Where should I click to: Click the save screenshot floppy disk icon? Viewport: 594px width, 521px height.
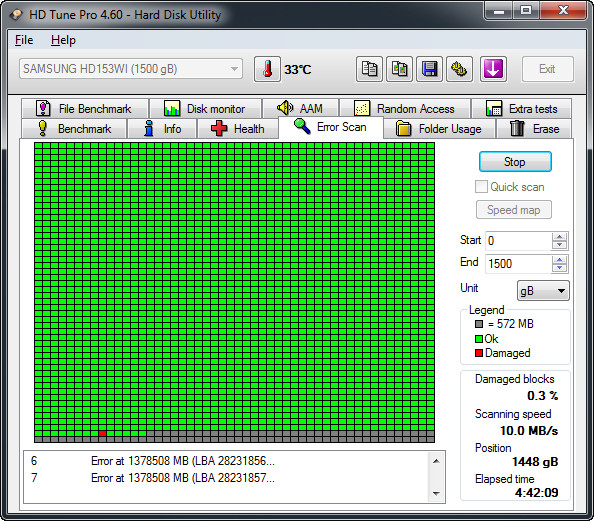429,69
